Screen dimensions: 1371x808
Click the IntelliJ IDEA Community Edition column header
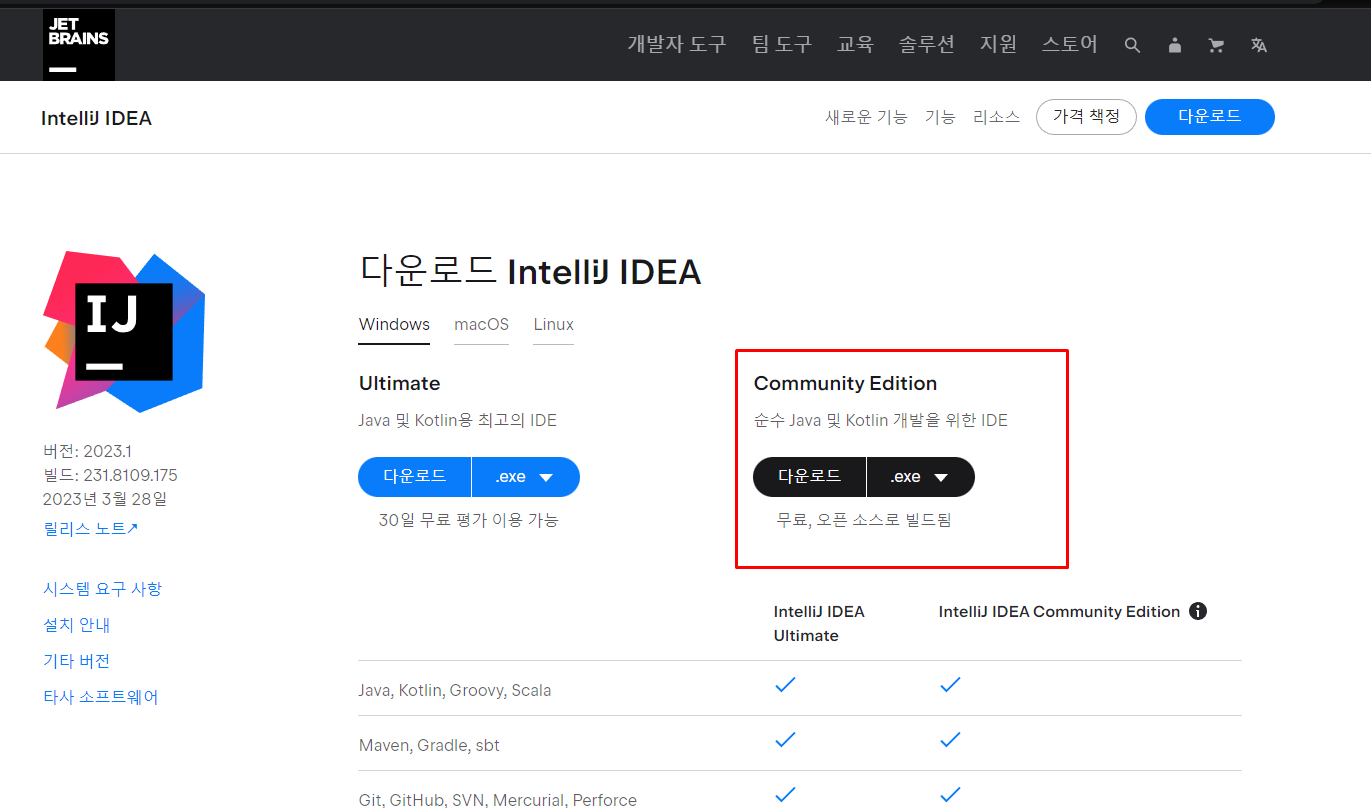coord(1059,611)
